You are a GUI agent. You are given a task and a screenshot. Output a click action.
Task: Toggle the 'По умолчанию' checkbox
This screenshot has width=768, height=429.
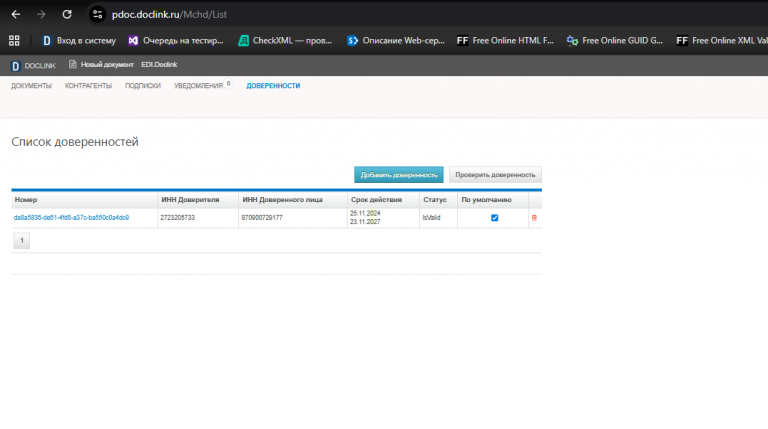click(495, 218)
